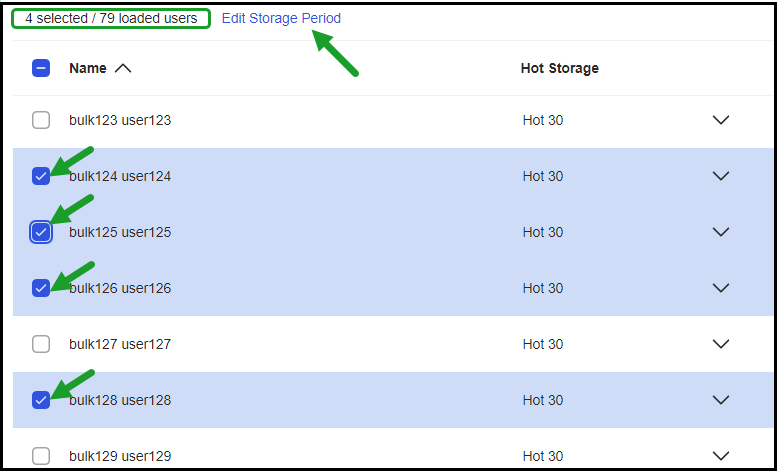Check the box for bulk123 user123
The height and width of the screenshot is (471, 777).
[41, 120]
